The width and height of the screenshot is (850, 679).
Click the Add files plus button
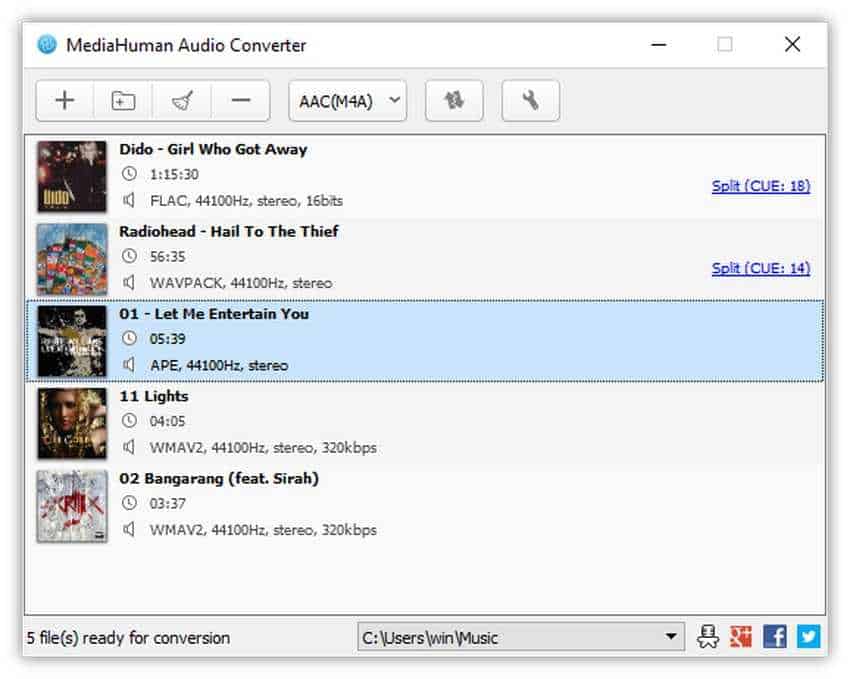65,101
